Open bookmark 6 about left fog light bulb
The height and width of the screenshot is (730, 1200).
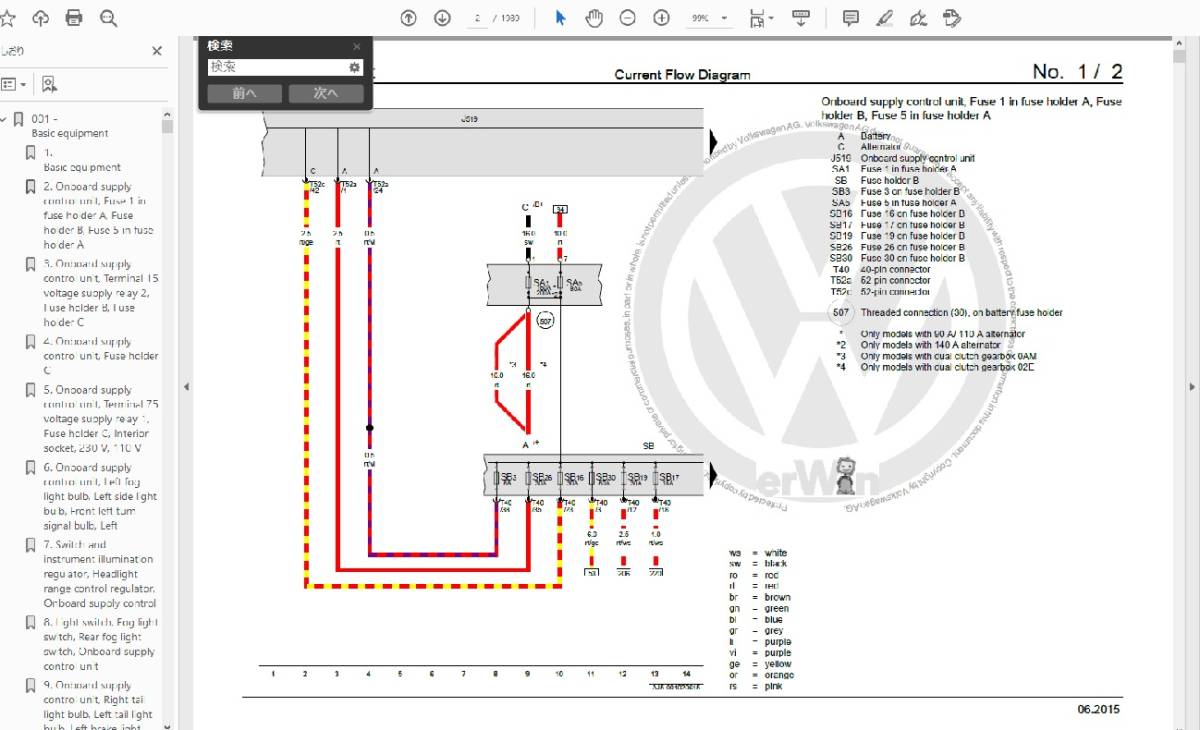pyautogui.click(x=100, y=496)
